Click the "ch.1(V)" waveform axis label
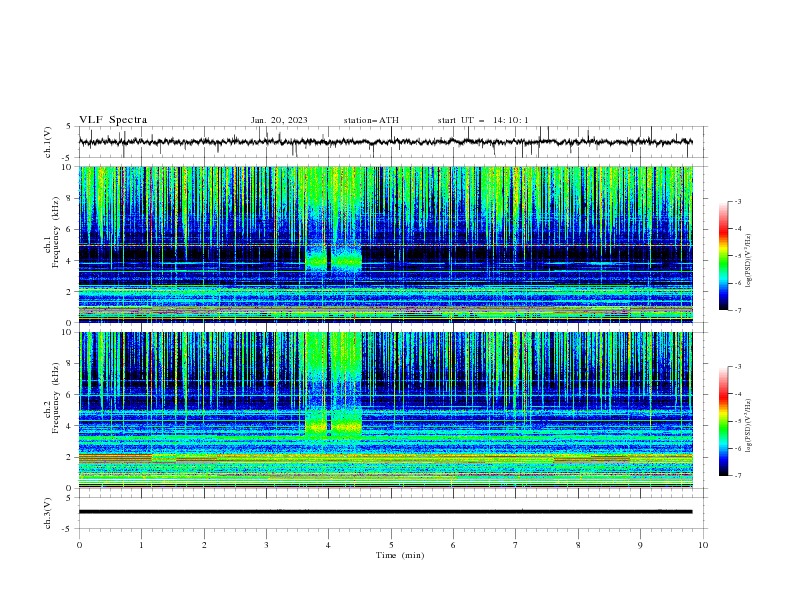The height and width of the screenshot is (612, 792). pyautogui.click(x=48, y=142)
